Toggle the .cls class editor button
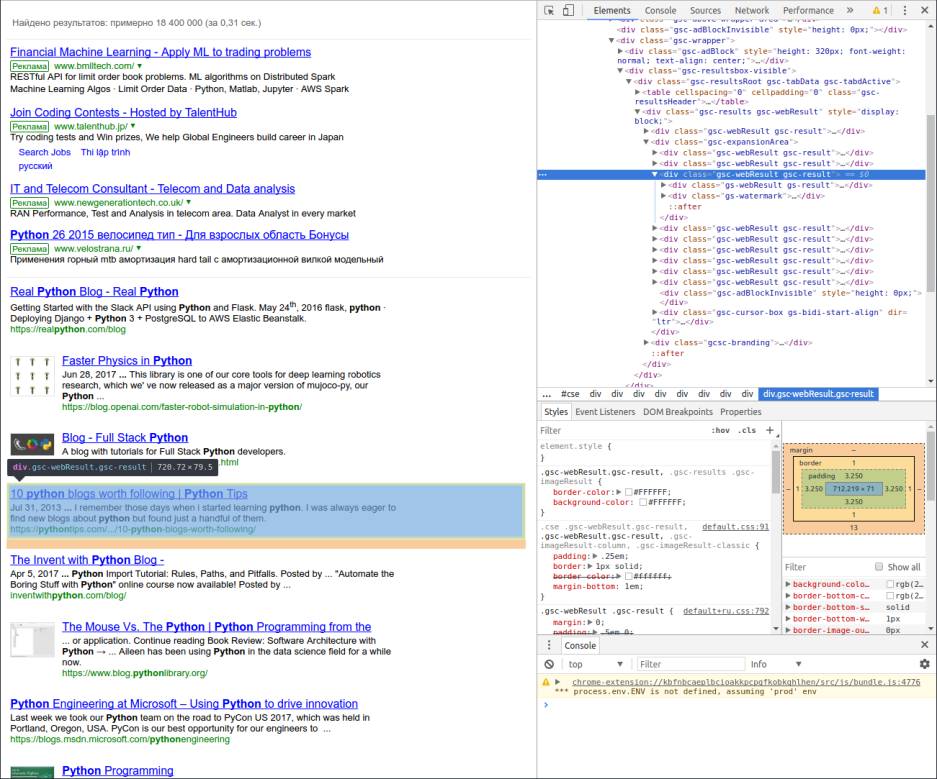 point(746,430)
